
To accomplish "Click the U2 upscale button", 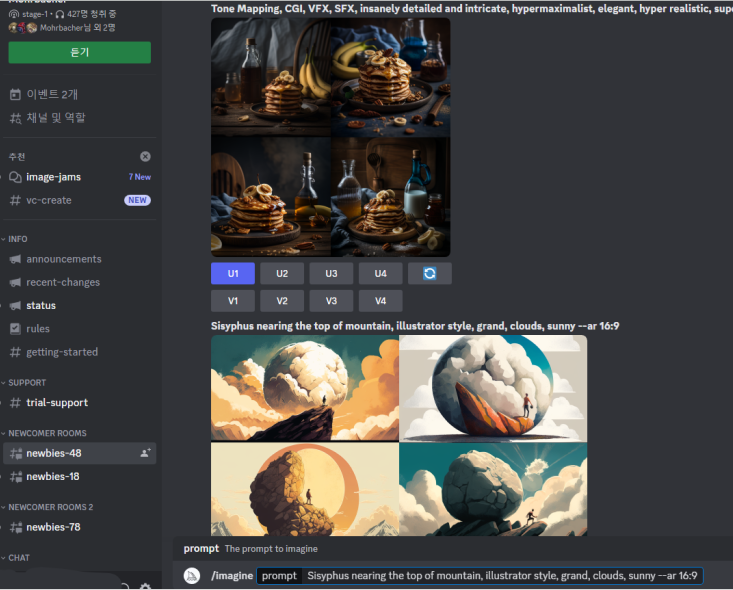I will click(282, 273).
